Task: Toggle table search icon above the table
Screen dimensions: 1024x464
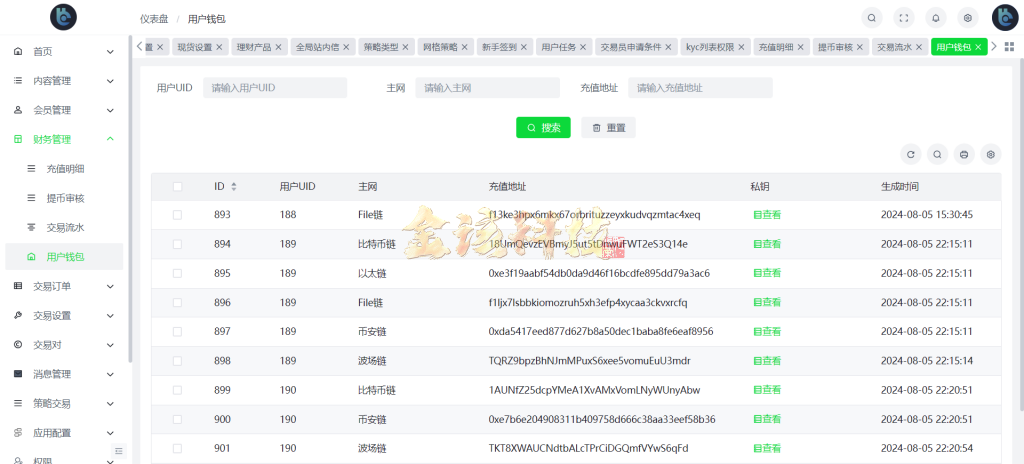Action: coord(937,154)
